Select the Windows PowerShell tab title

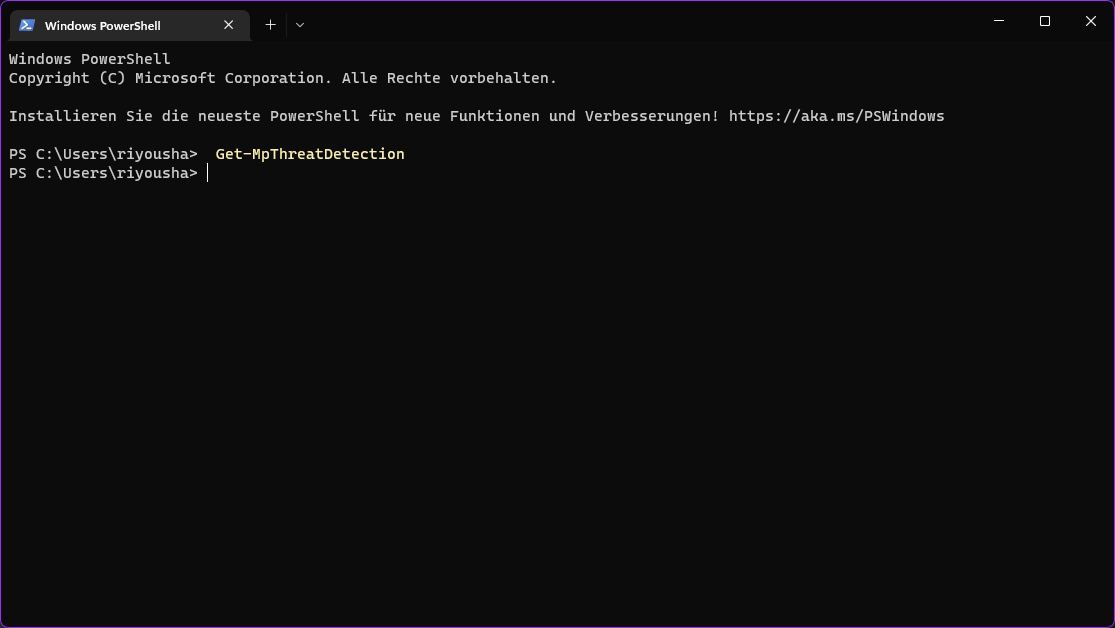point(102,26)
